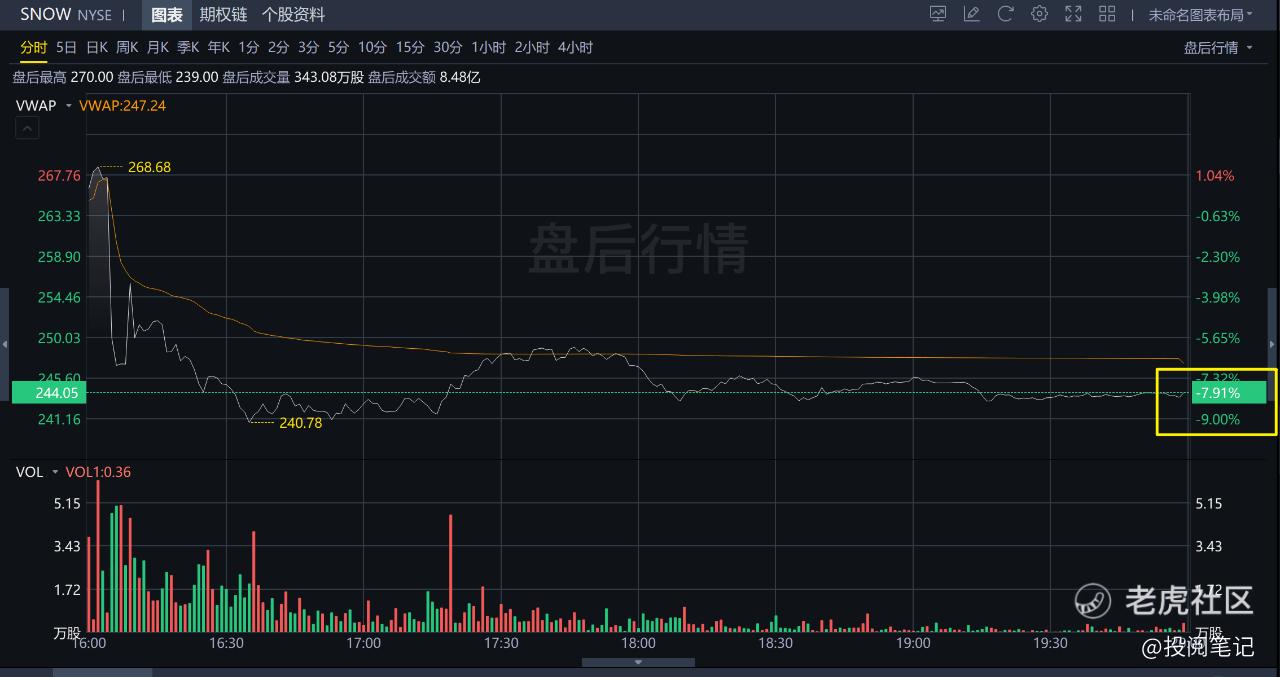This screenshot has width=1280, height=677.
Task: Select the 年K timeframe
Action: pos(219,47)
